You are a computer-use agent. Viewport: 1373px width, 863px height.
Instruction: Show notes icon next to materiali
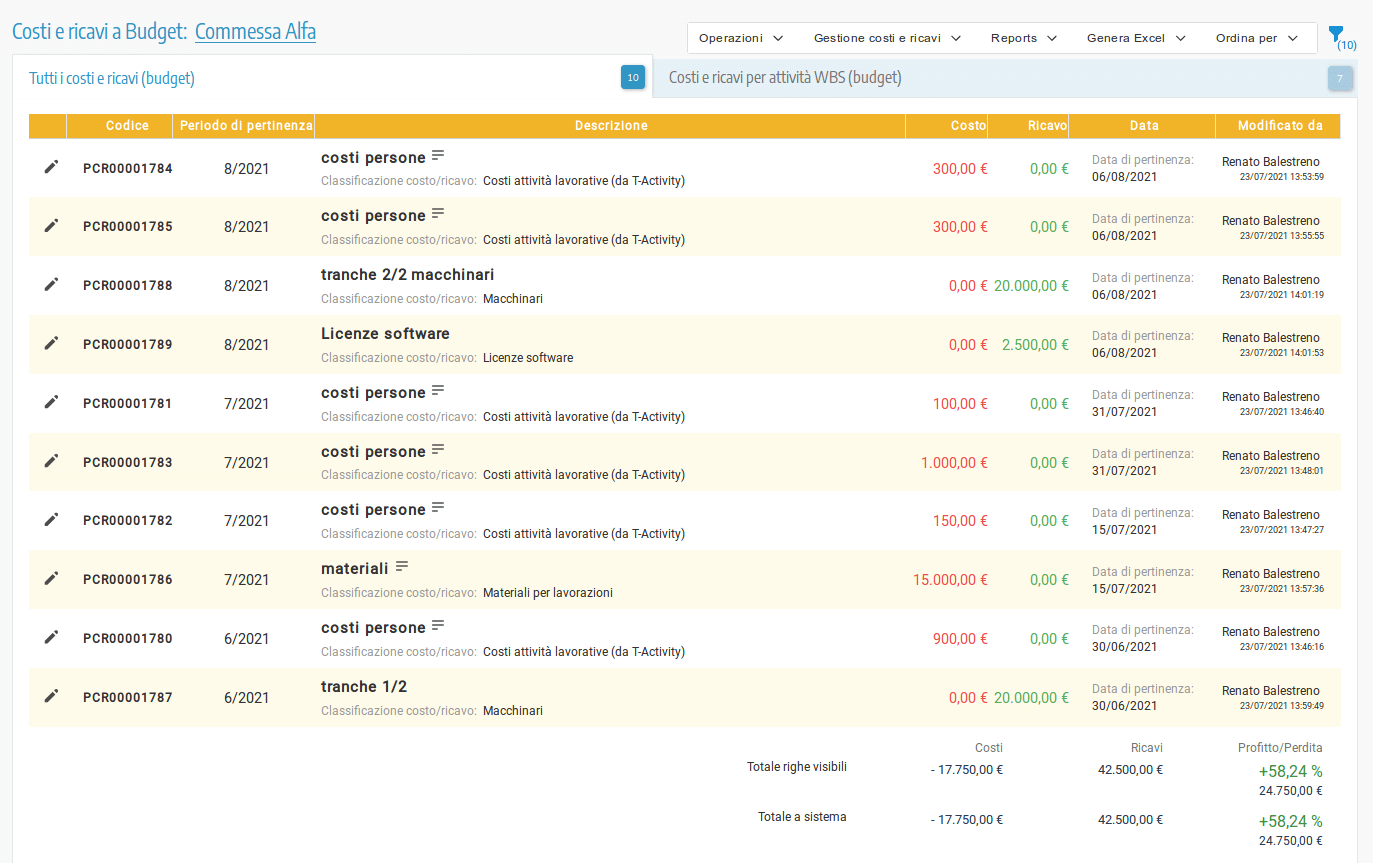pyautogui.click(x=402, y=567)
